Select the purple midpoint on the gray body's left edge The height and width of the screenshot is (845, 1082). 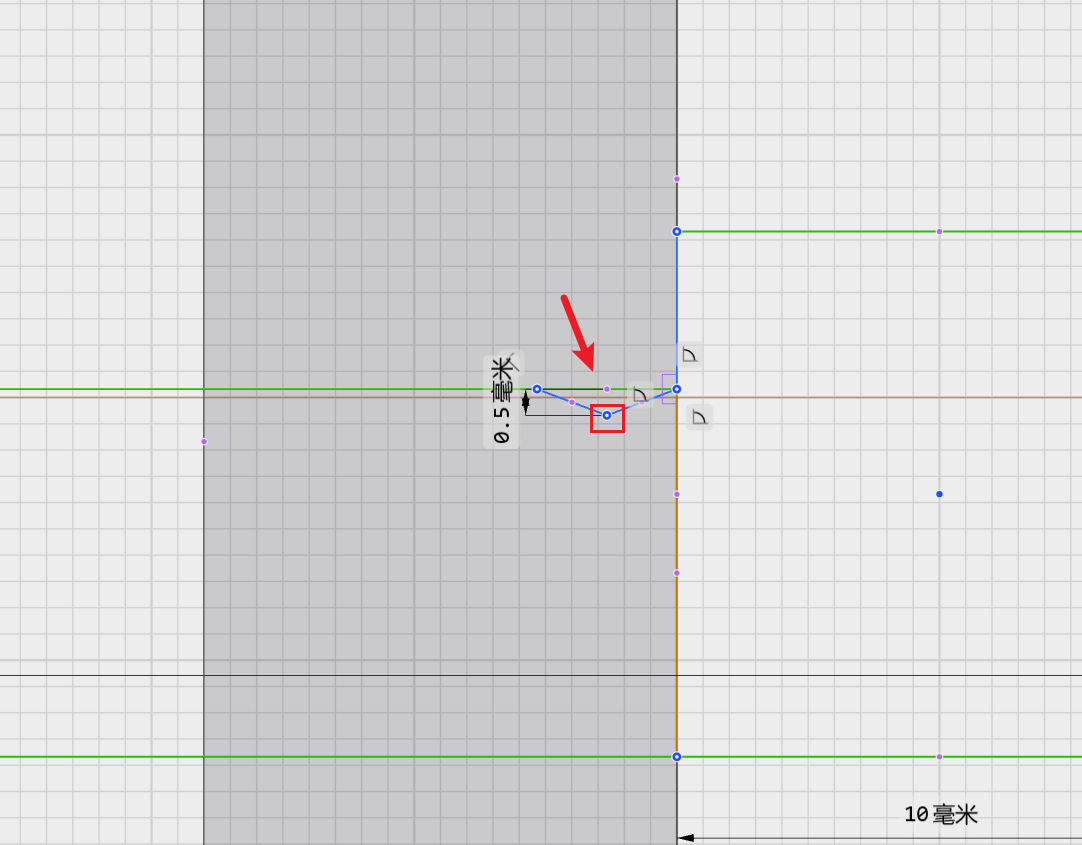click(204, 441)
